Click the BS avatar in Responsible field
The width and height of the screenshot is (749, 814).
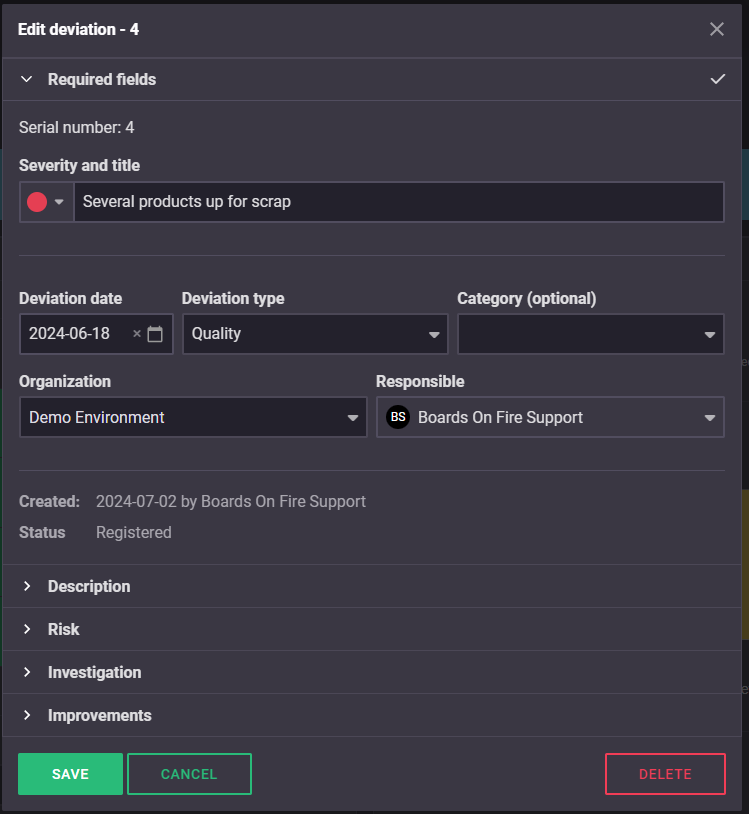[398, 417]
